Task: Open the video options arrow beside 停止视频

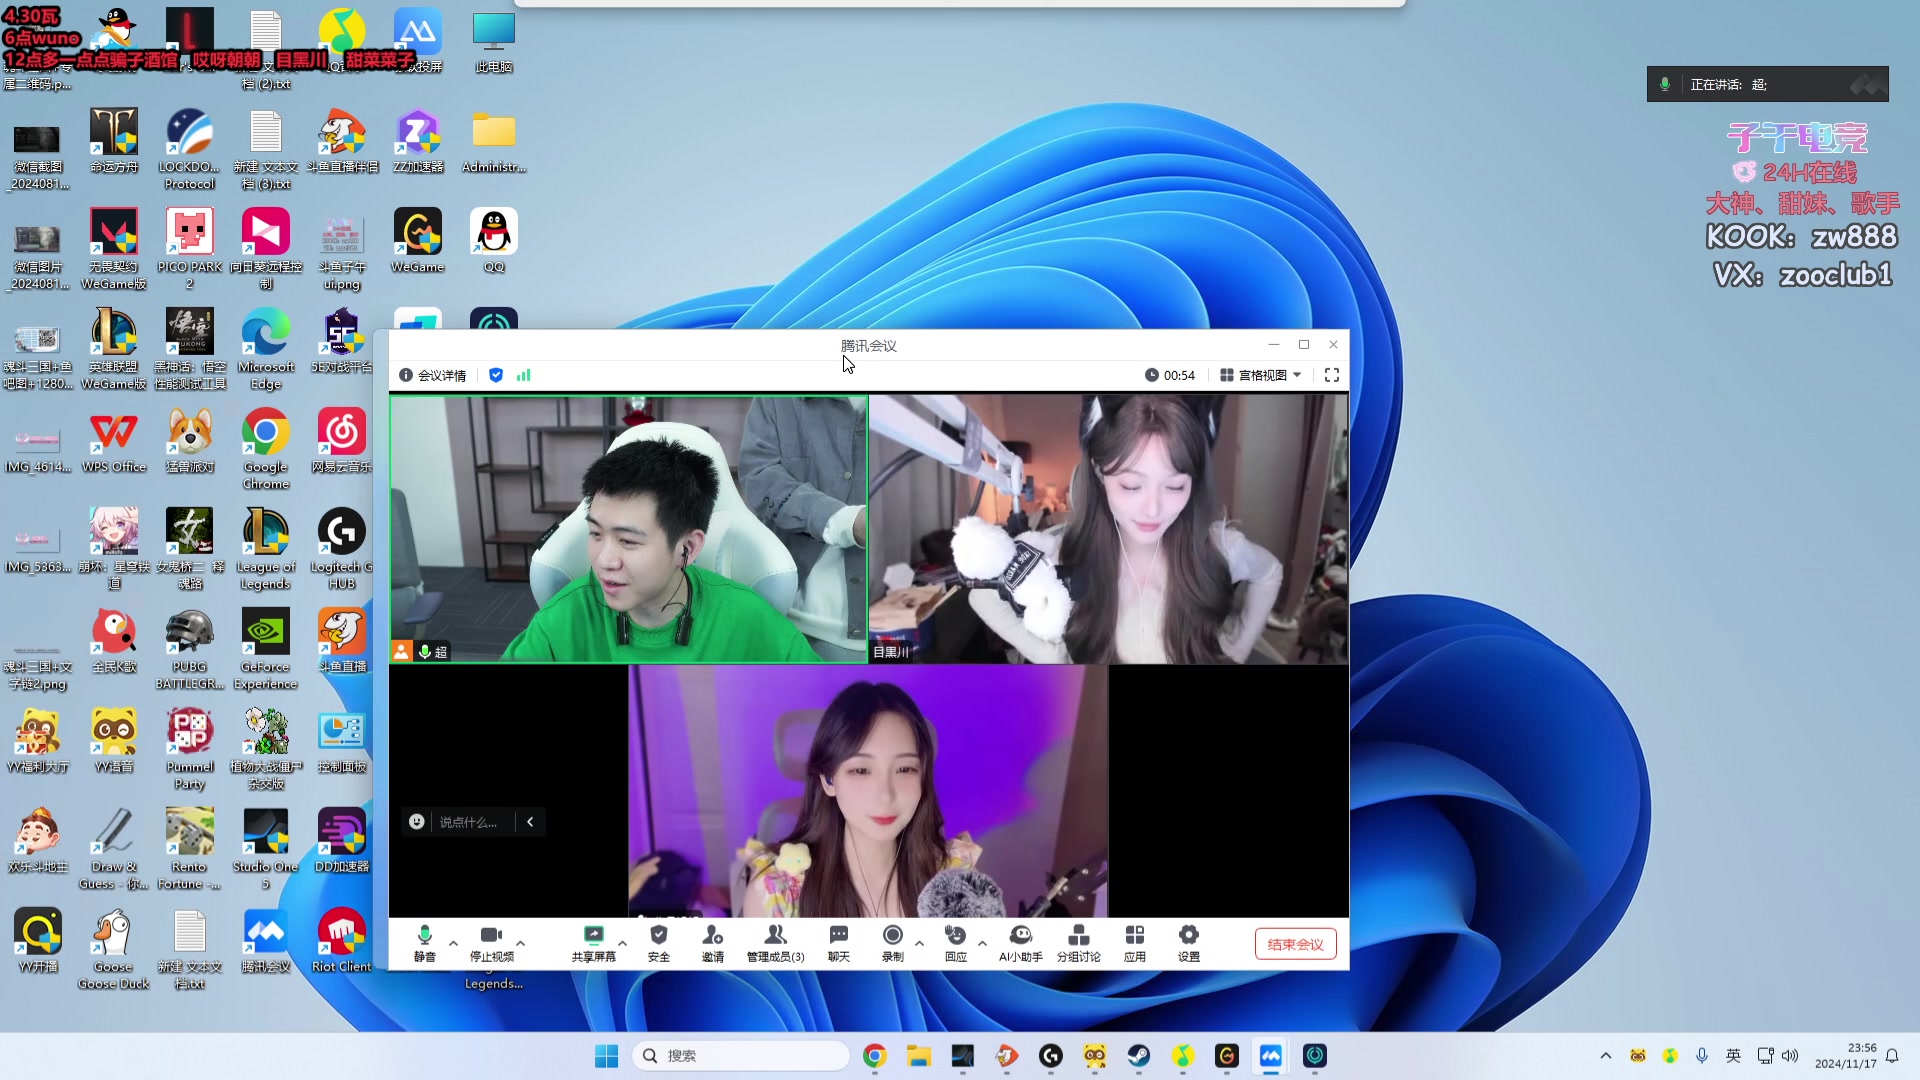Action: click(x=520, y=943)
